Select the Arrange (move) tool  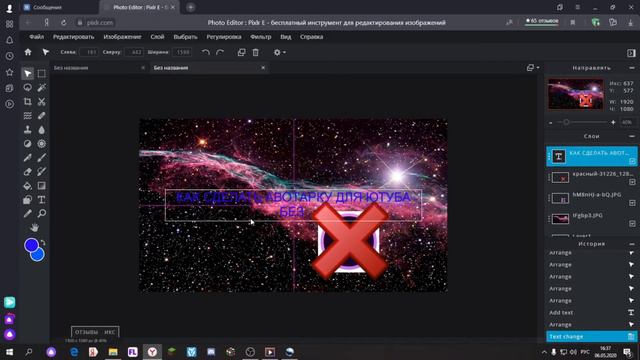27,73
